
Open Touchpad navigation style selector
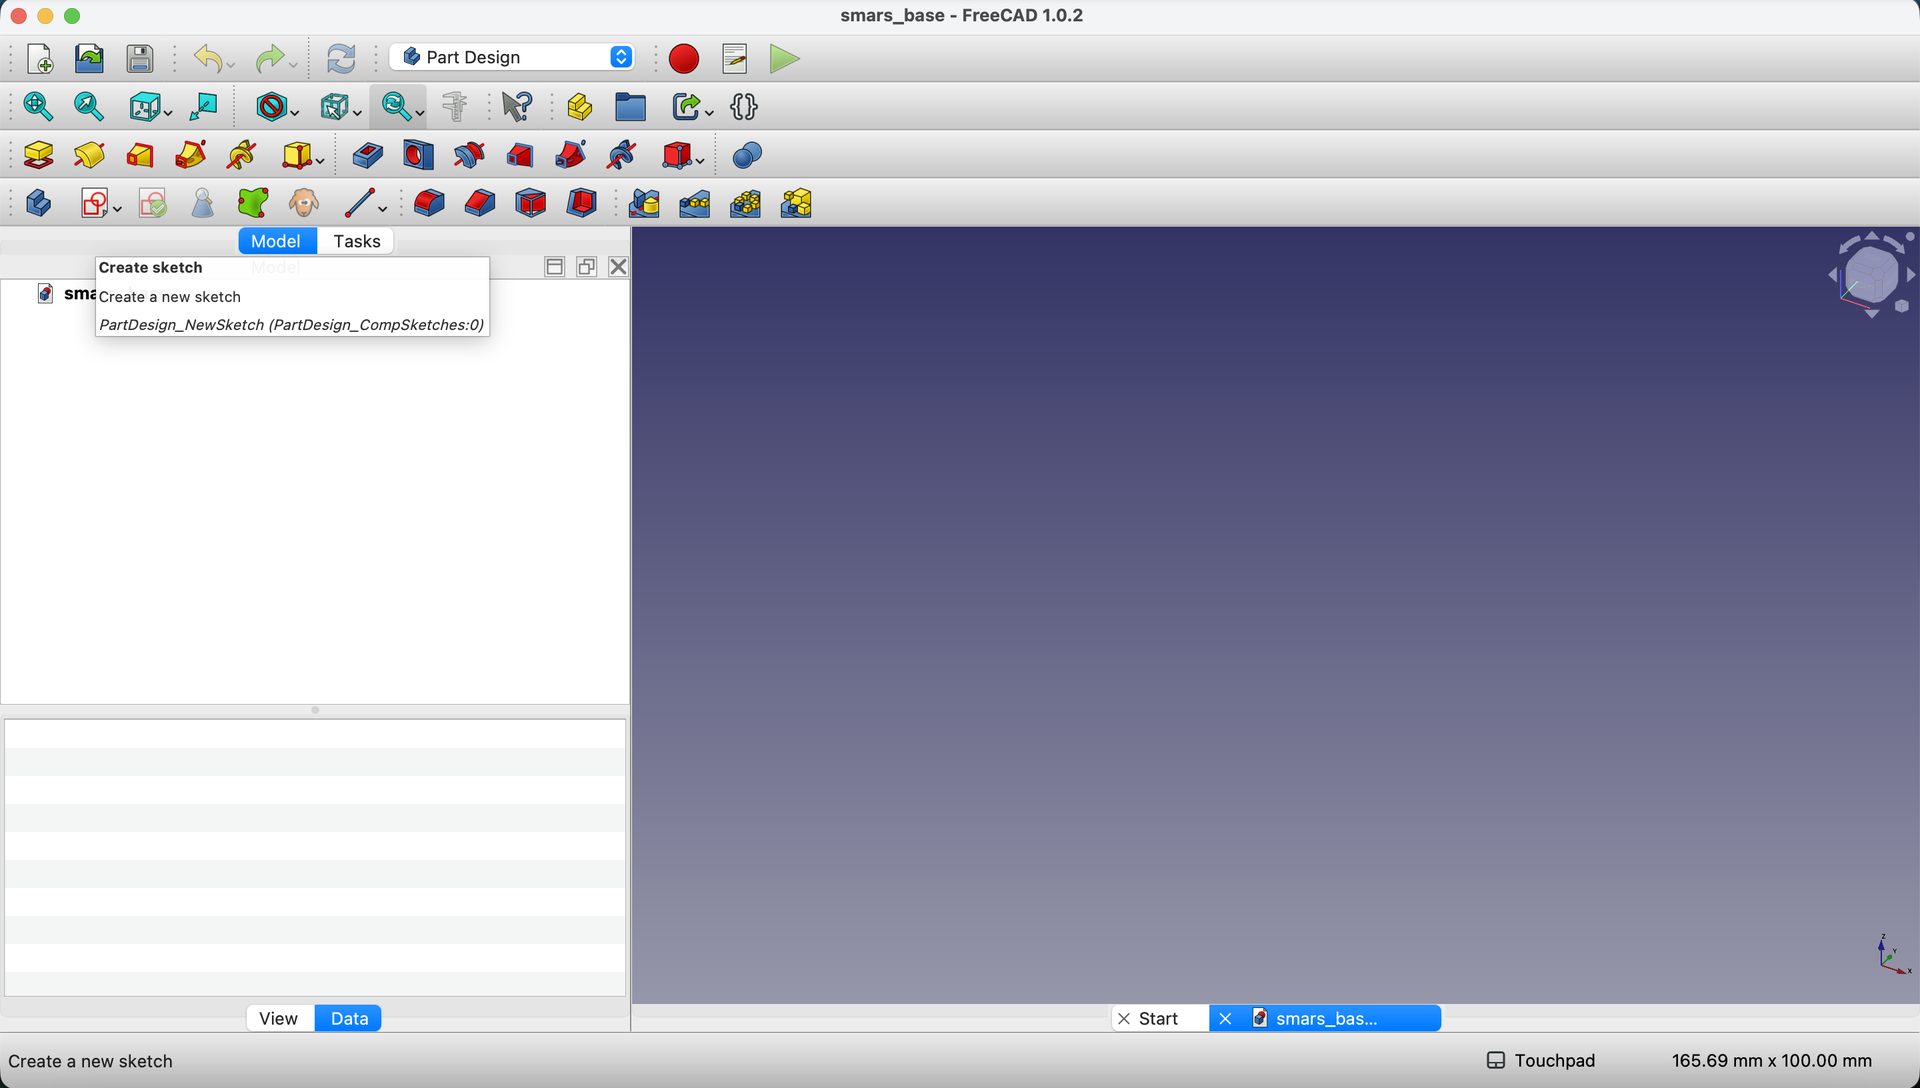click(x=1541, y=1060)
